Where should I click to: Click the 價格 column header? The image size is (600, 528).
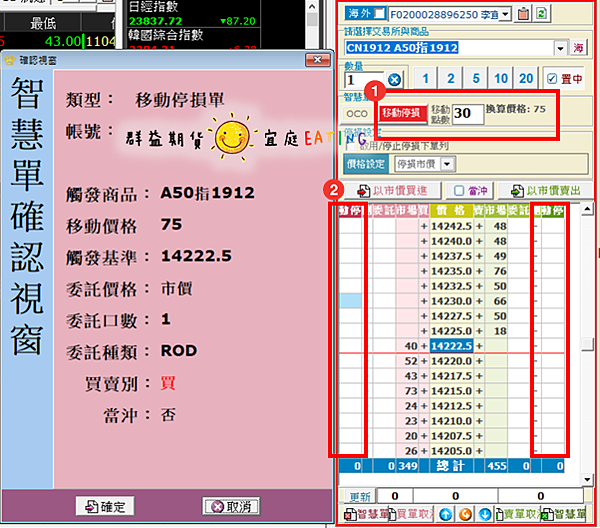click(452, 210)
